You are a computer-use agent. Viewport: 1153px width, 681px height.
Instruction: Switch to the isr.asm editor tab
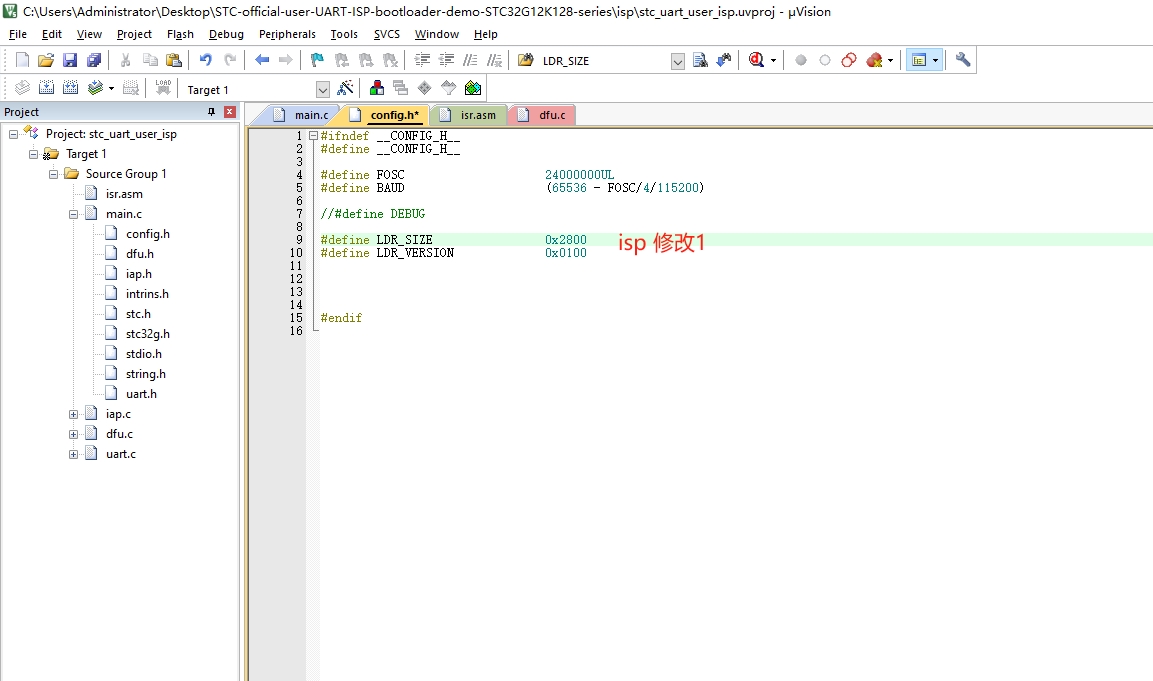point(468,115)
